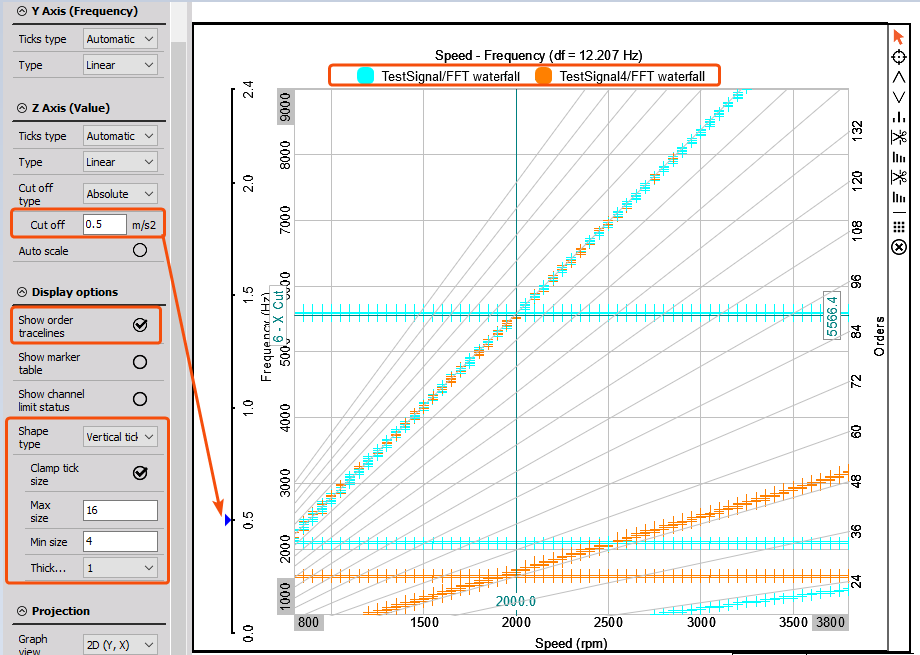Disable Clamp tick size
Viewport: 920px width, 655px height.
coord(140,473)
